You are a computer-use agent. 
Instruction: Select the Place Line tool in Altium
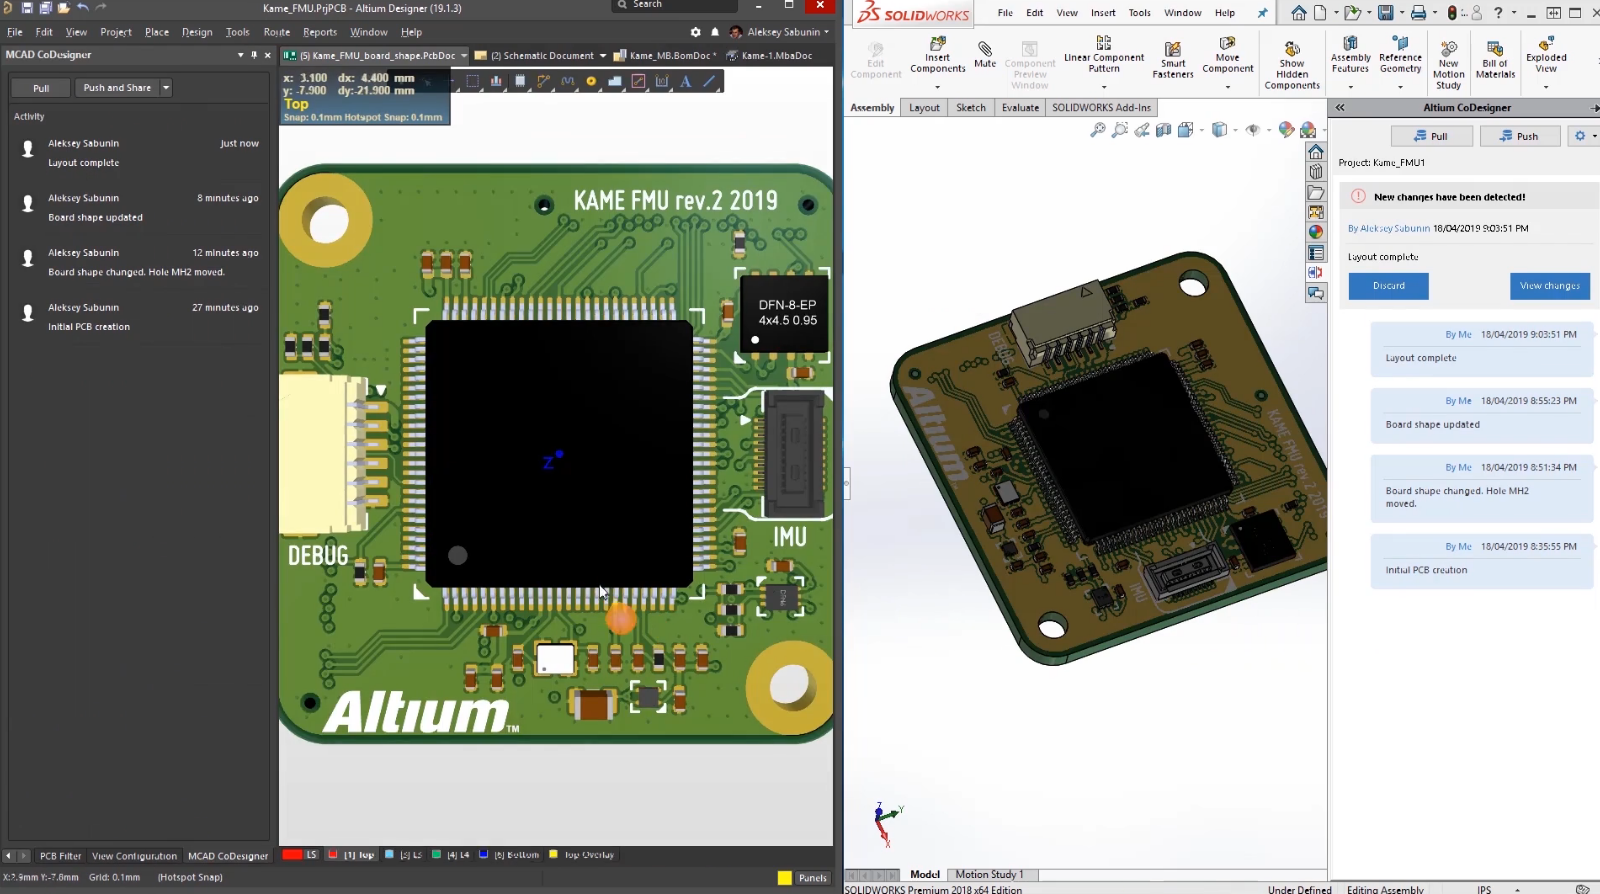click(710, 81)
